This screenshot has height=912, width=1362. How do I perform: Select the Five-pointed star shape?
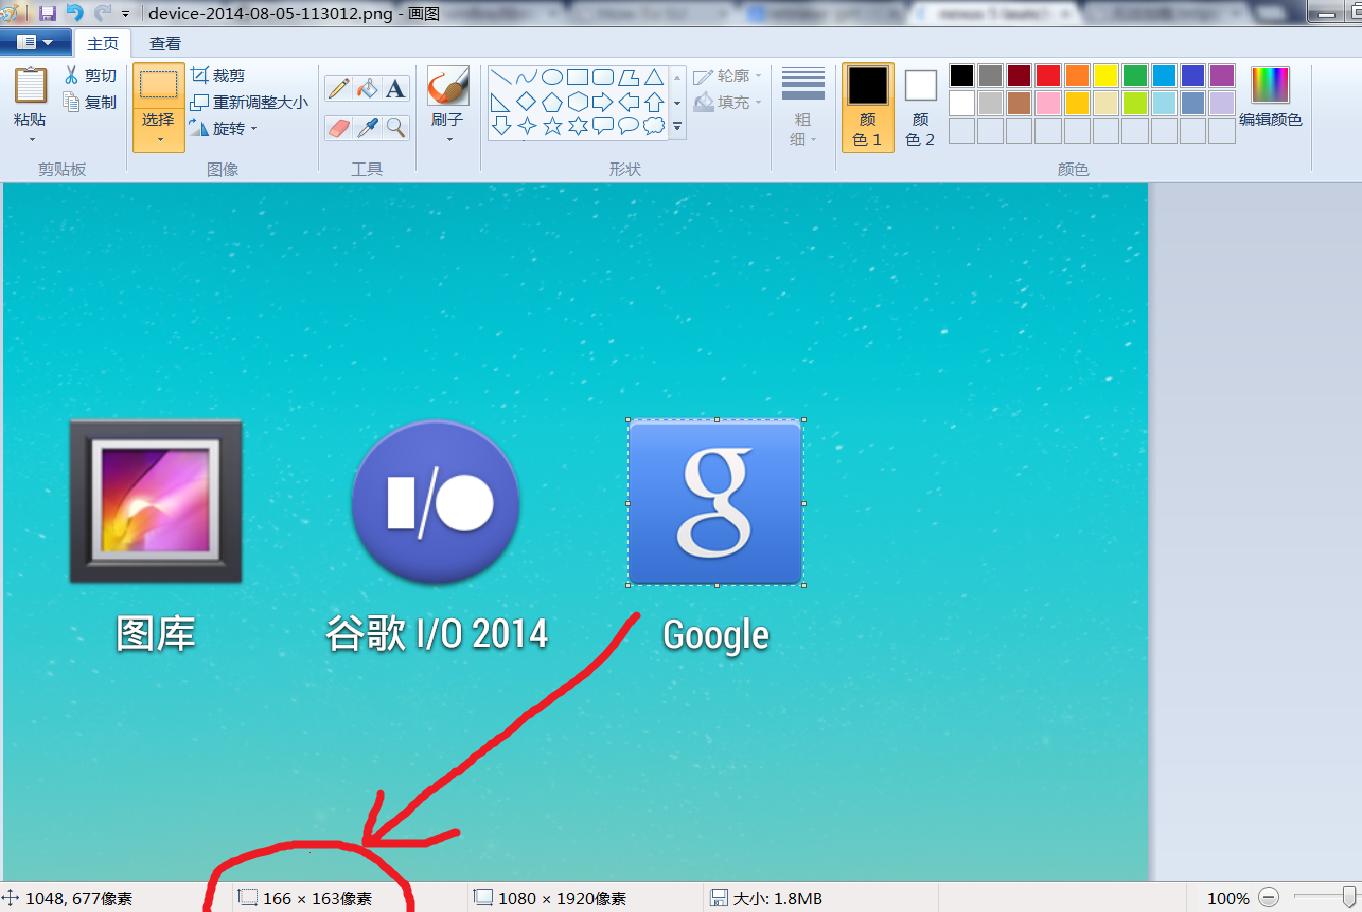[x=553, y=125]
